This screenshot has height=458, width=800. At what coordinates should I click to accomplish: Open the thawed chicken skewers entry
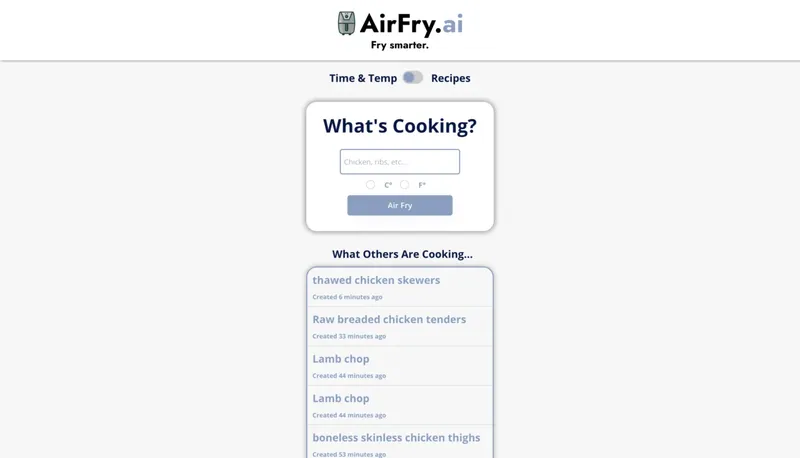point(376,280)
